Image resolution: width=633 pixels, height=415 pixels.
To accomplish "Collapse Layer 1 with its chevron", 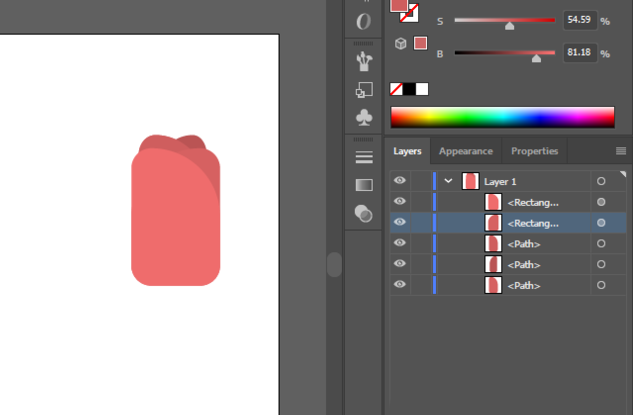I will point(448,181).
